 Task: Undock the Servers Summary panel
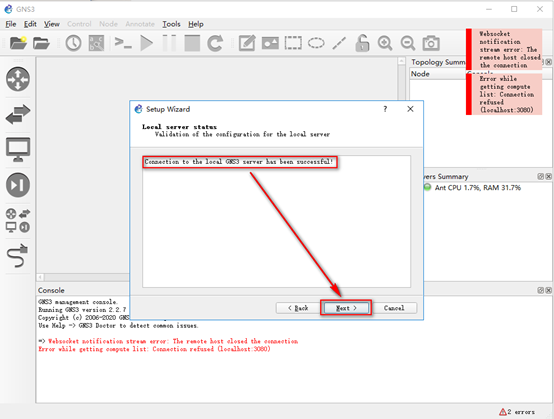point(541,176)
